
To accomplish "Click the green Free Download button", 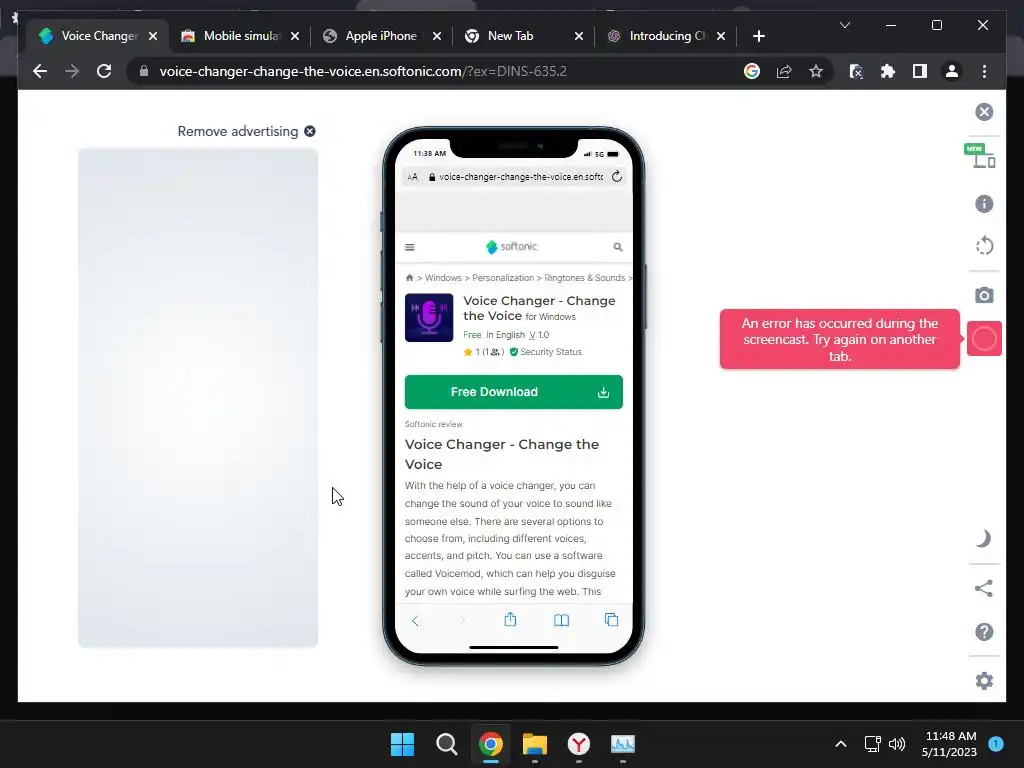I will (513, 392).
